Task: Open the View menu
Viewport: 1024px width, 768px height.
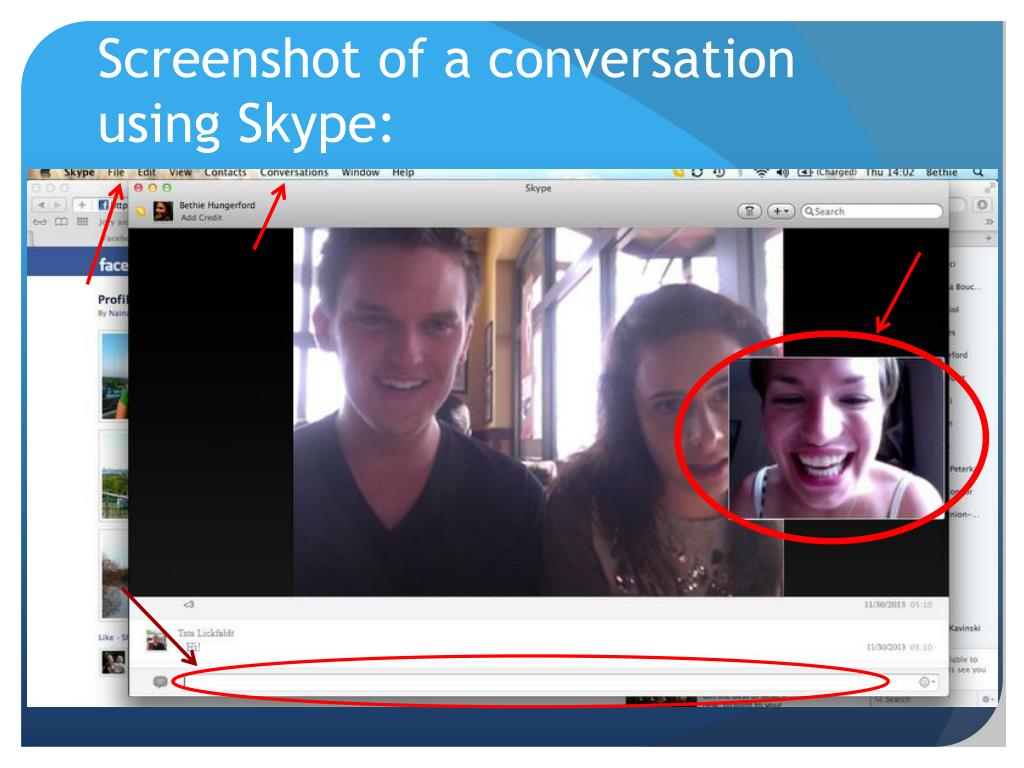Action: pos(180,172)
